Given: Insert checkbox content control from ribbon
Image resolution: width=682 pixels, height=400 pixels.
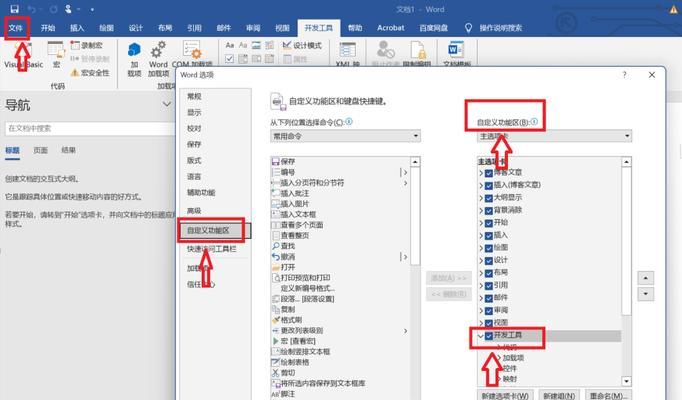Looking at the screenshot, I should tap(230, 58).
